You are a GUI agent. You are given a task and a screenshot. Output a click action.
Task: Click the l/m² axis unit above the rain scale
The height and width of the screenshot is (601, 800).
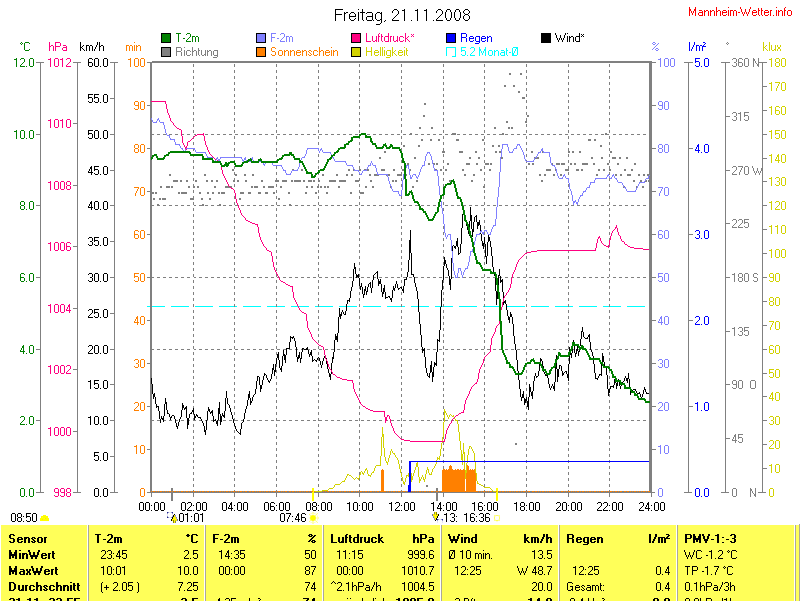click(x=697, y=47)
